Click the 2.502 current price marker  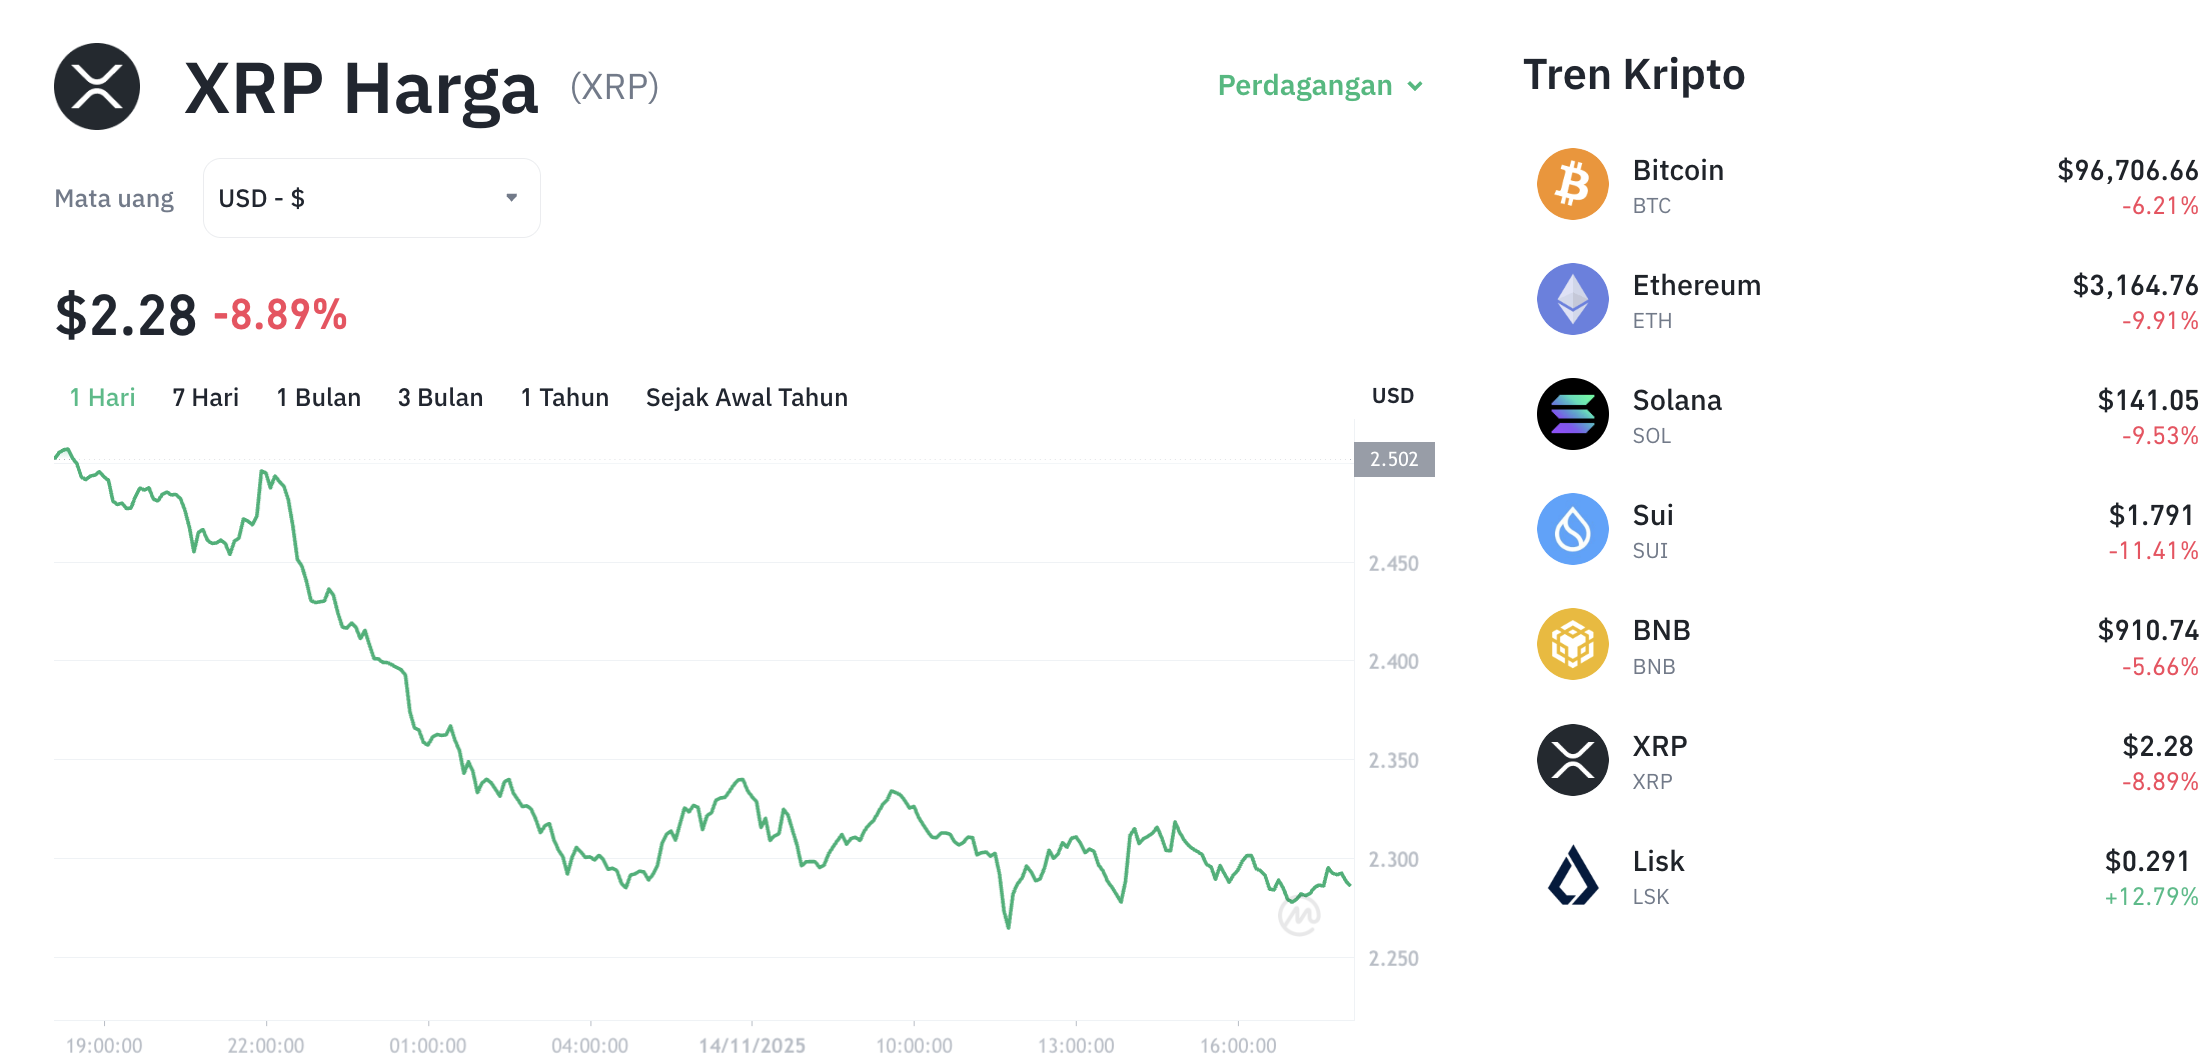click(x=1394, y=460)
